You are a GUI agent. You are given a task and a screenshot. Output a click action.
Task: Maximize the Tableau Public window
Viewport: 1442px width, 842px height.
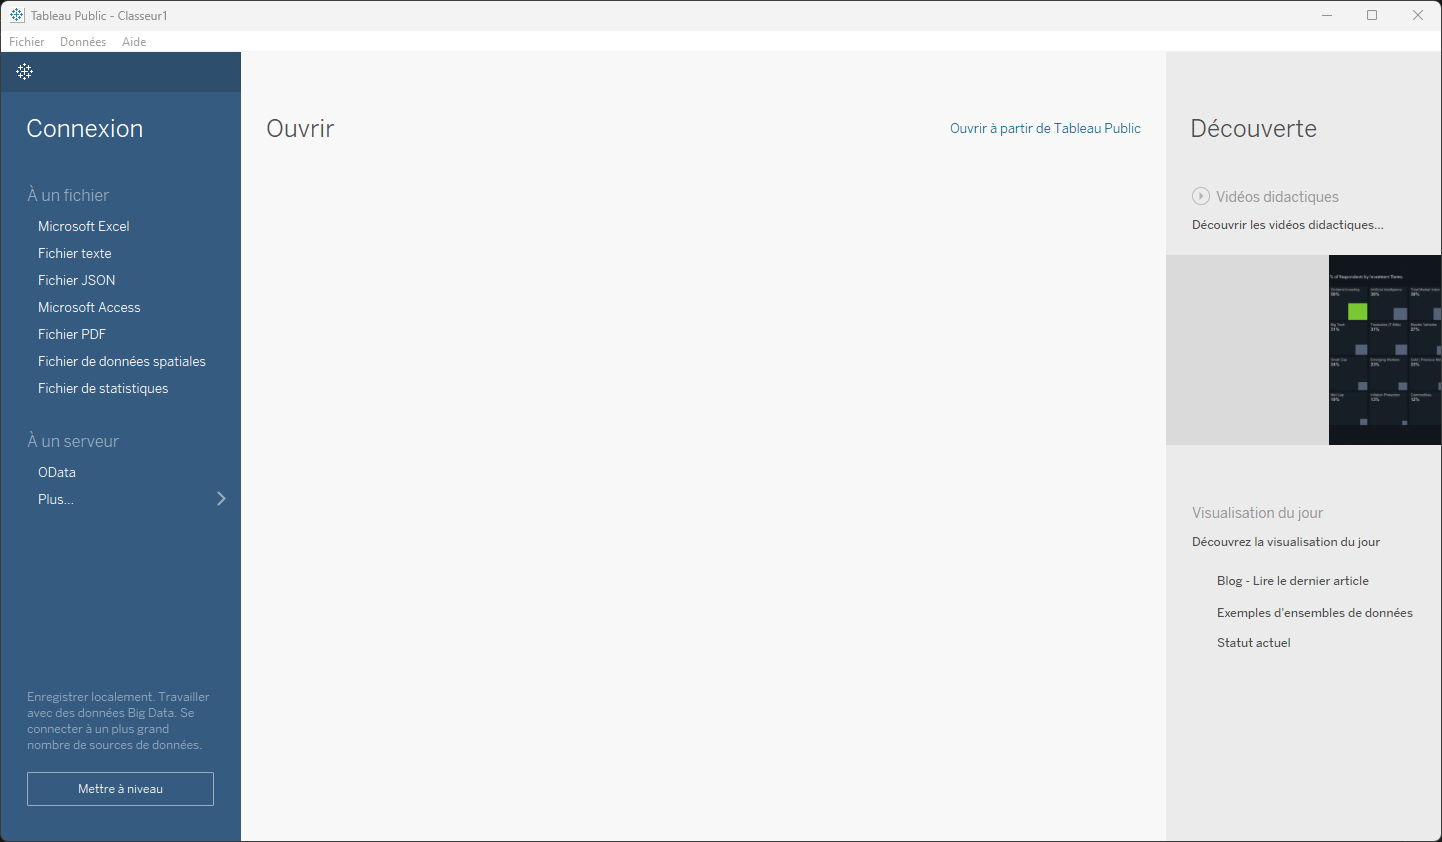pos(1372,15)
